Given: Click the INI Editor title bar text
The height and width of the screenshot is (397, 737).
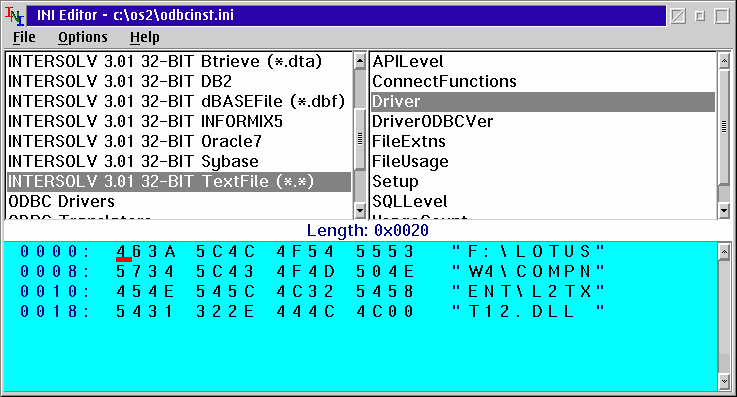Looking at the screenshot, I should coord(135,16).
